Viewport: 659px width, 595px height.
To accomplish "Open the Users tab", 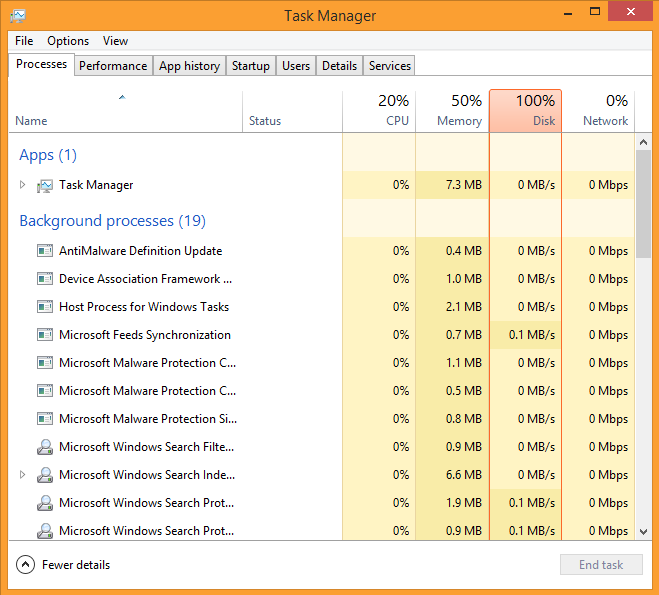I will pyautogui.click(x=296, y=66).
